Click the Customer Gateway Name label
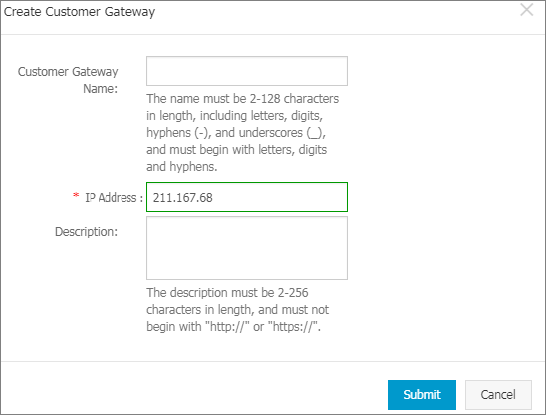Viewport: 546px width, 415px height. coord(68,80)
